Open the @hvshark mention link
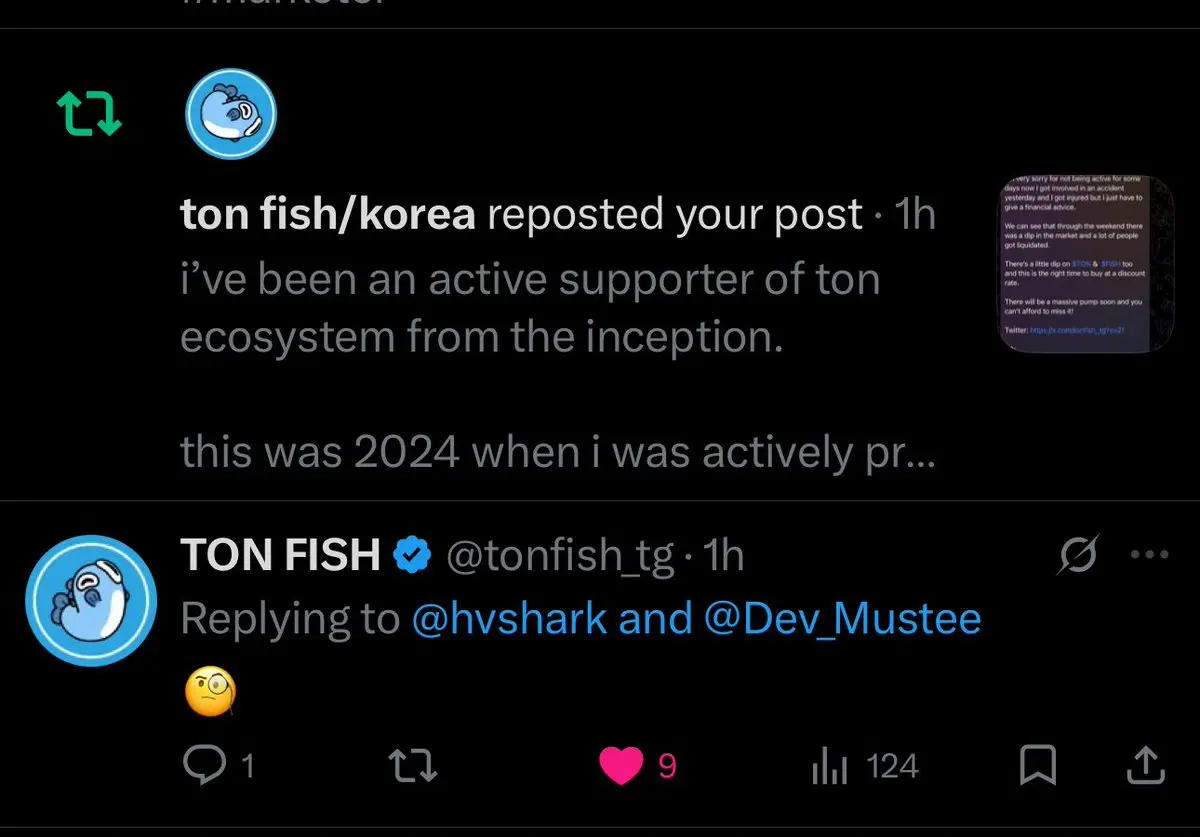 pyautogui.click(x=509, y=619)
